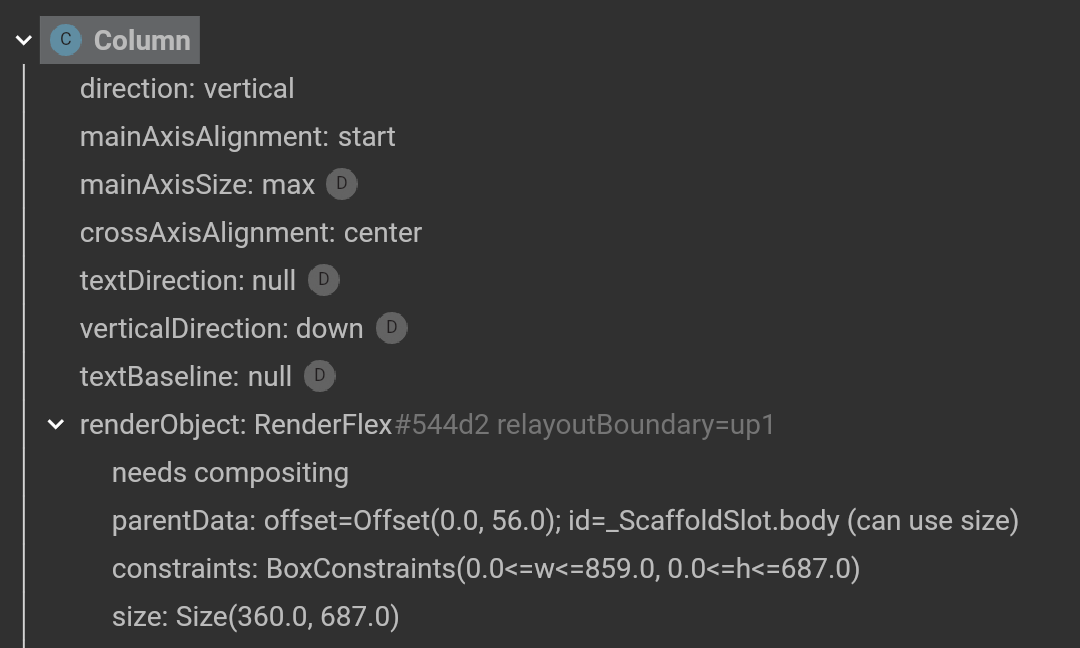1080x648 pixels.
Task: Click the D badge next to textDirection: null
Action: pos(323,280)
